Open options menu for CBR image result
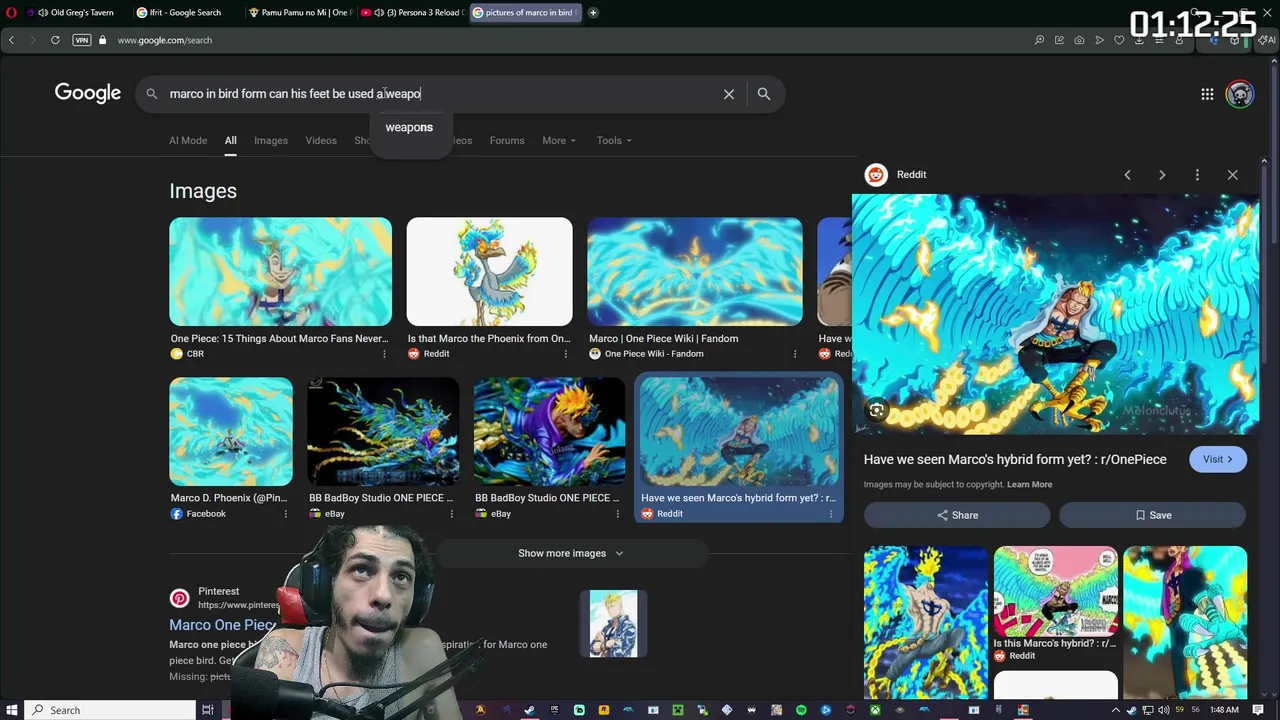The width and height of the screenshot is (1280, 720). point(383,354)
